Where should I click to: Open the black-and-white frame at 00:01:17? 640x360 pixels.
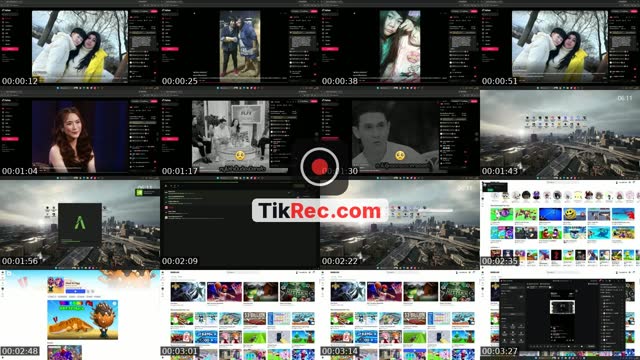pyautogui.click(x=240, y=135)
